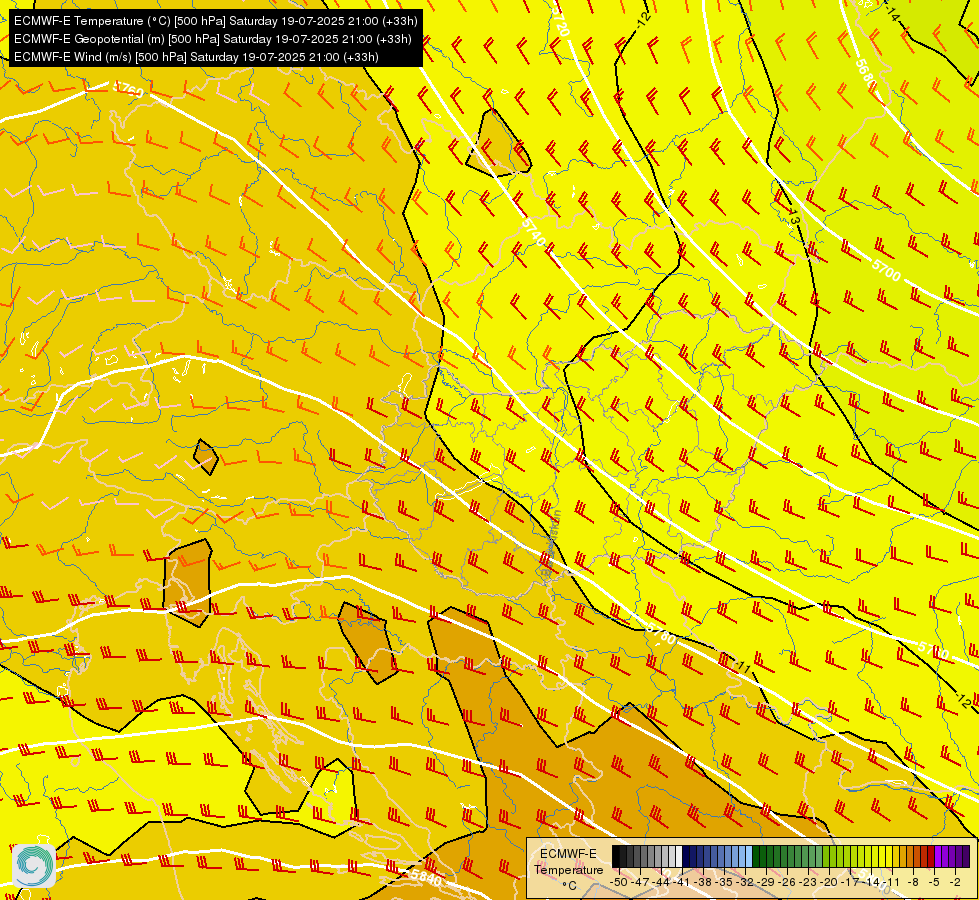Click the -13 isotherm label at right
Screen dimensions: 979x900
(793, 217)
